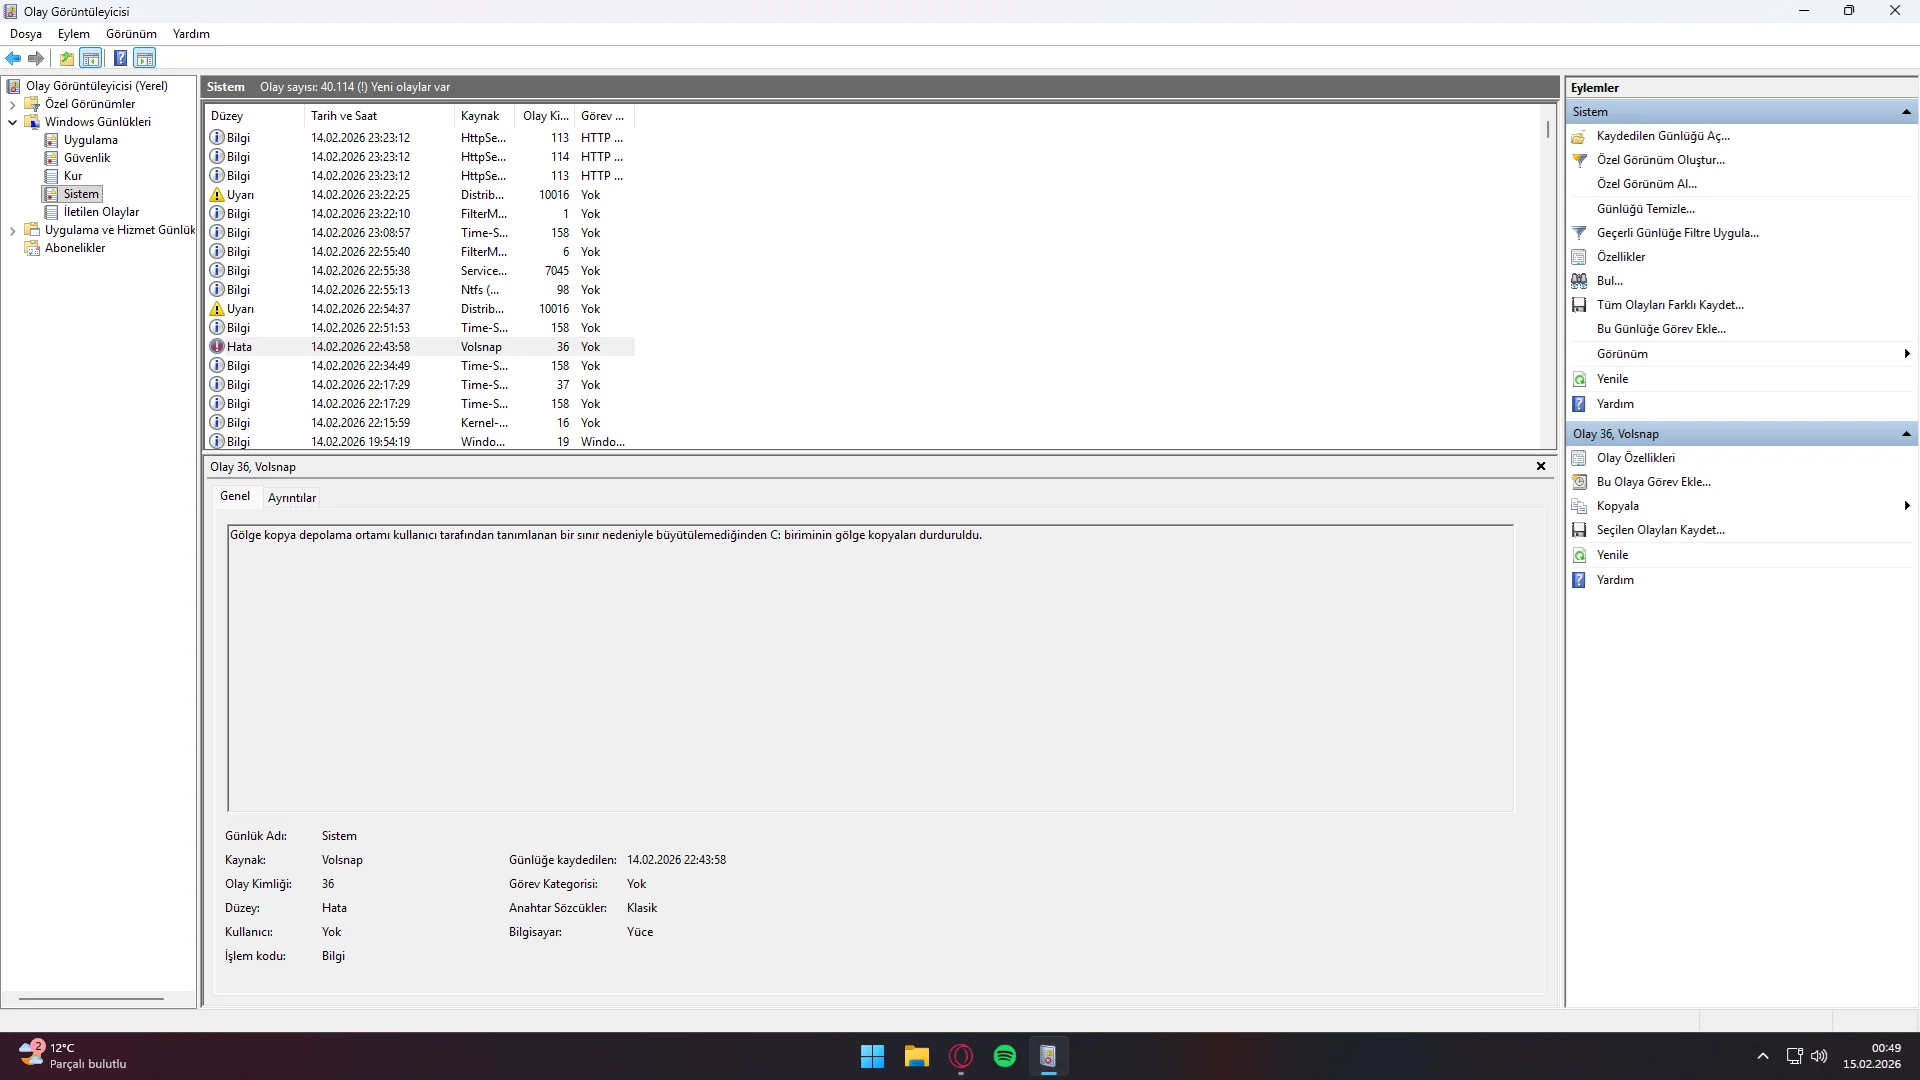Click the Yenile icon under Sistem actions
This screenshot has height=1080, width=1920.
click(1579, 379)
